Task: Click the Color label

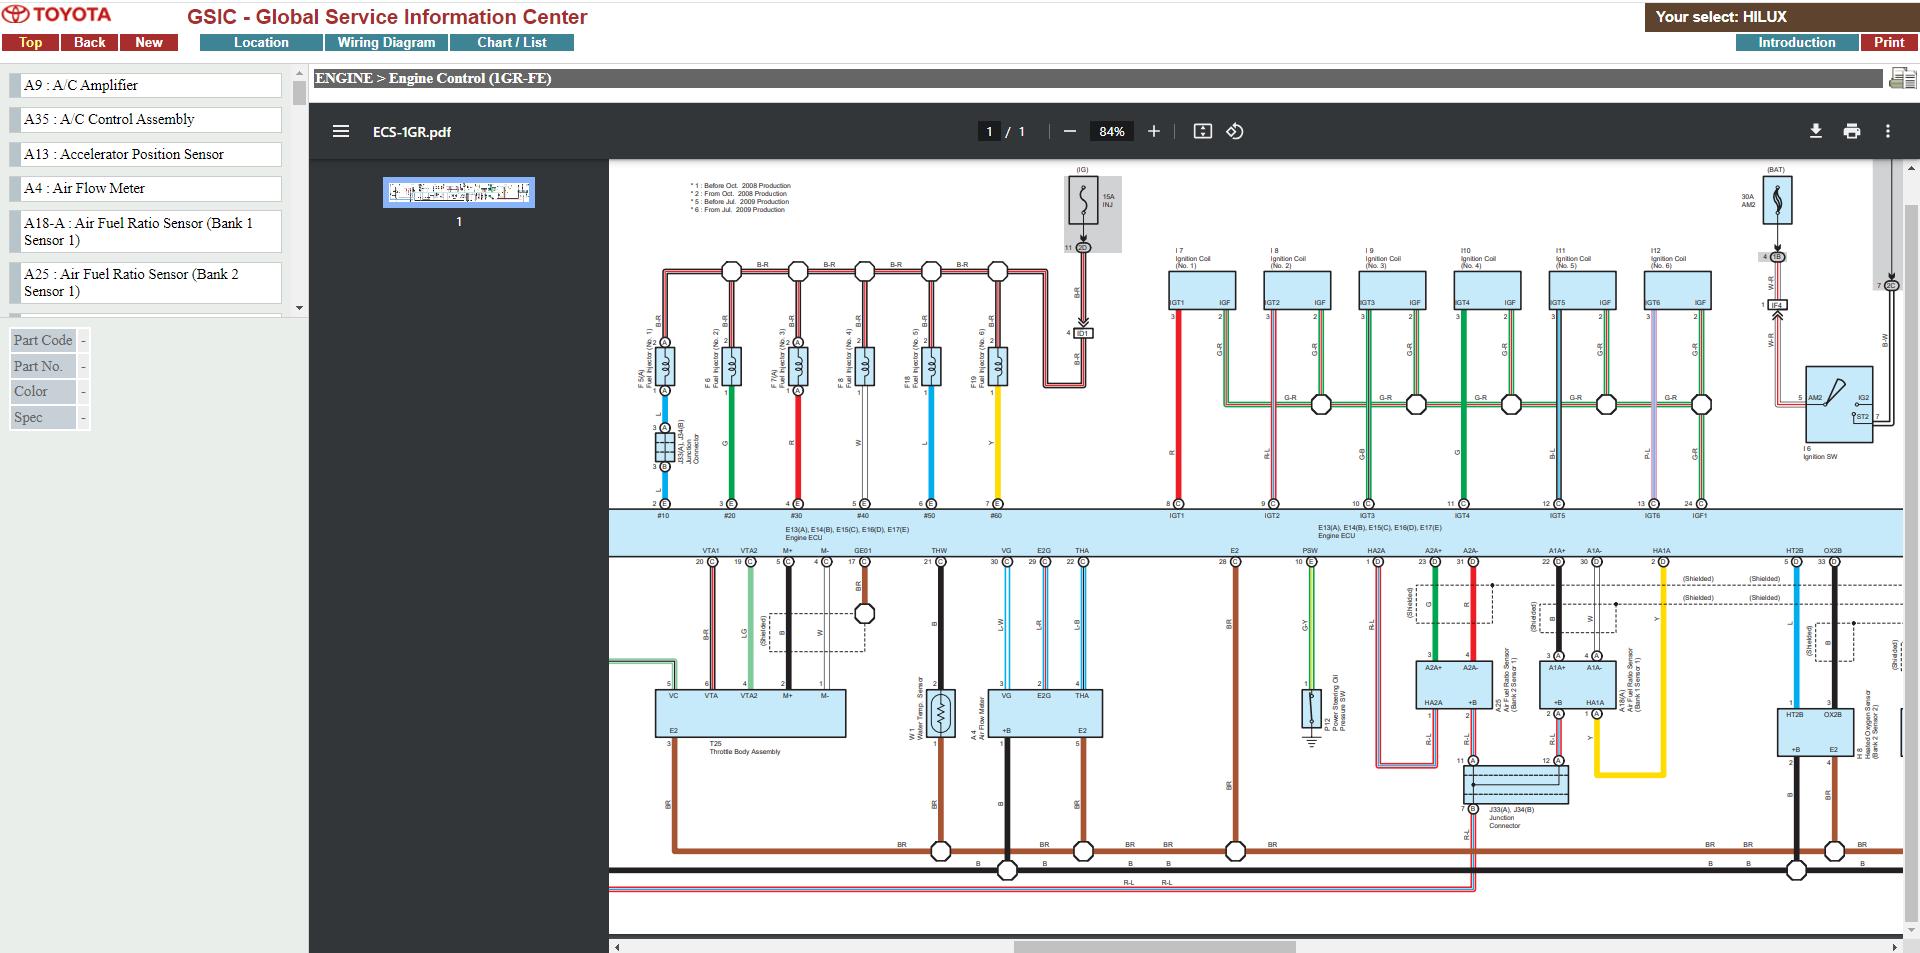Action: (x=43, y=391)
